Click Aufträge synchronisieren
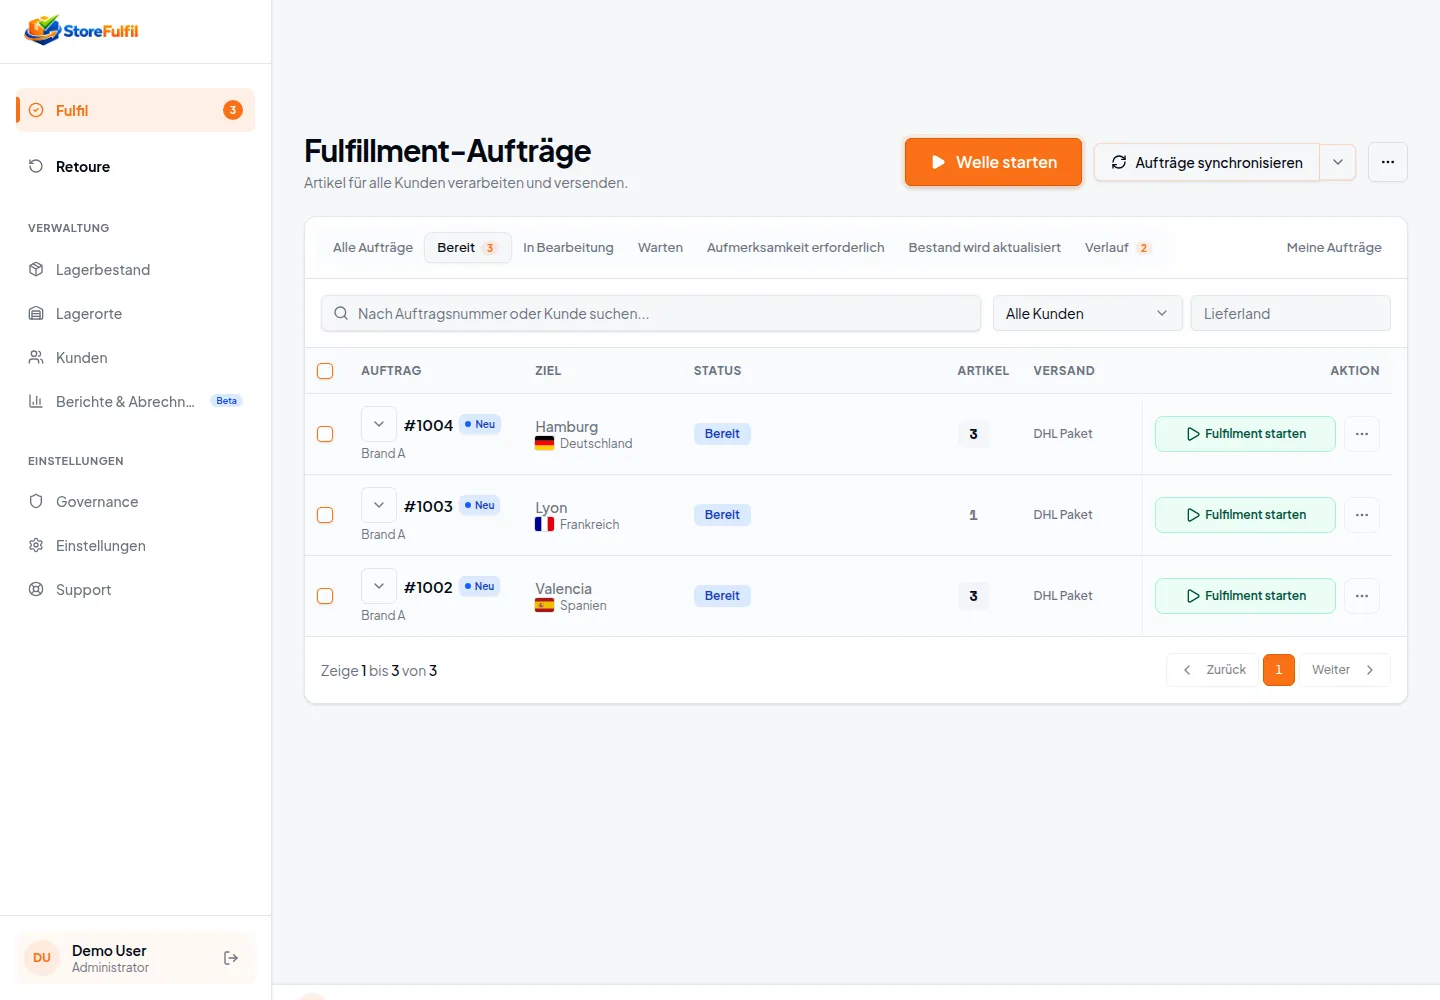1440x1000 pixels. [1207, 162]
